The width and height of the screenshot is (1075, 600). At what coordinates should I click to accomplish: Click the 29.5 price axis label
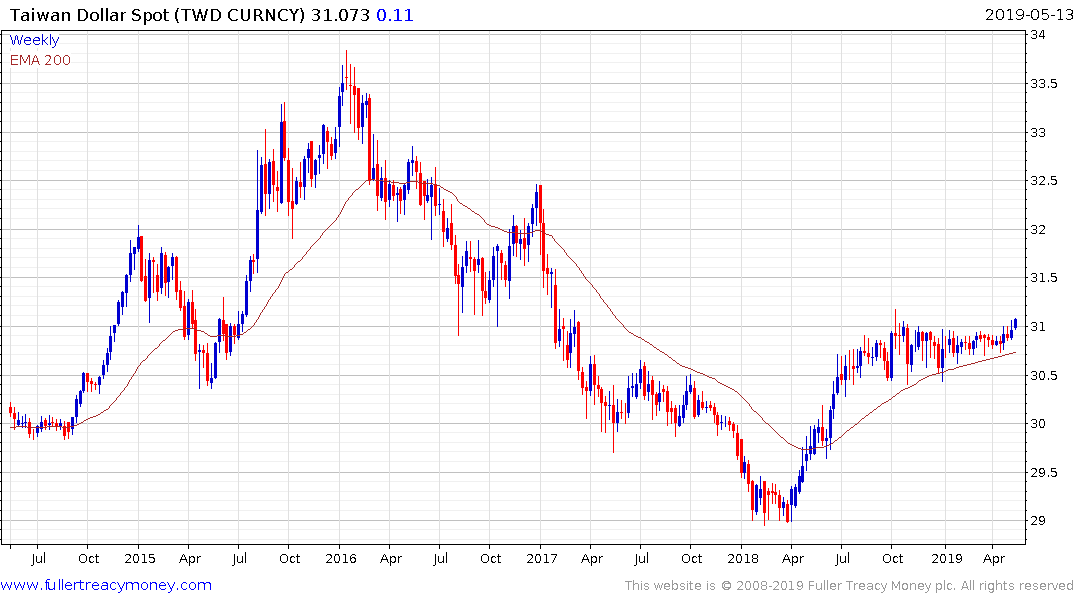click(x=1043, y=472)
